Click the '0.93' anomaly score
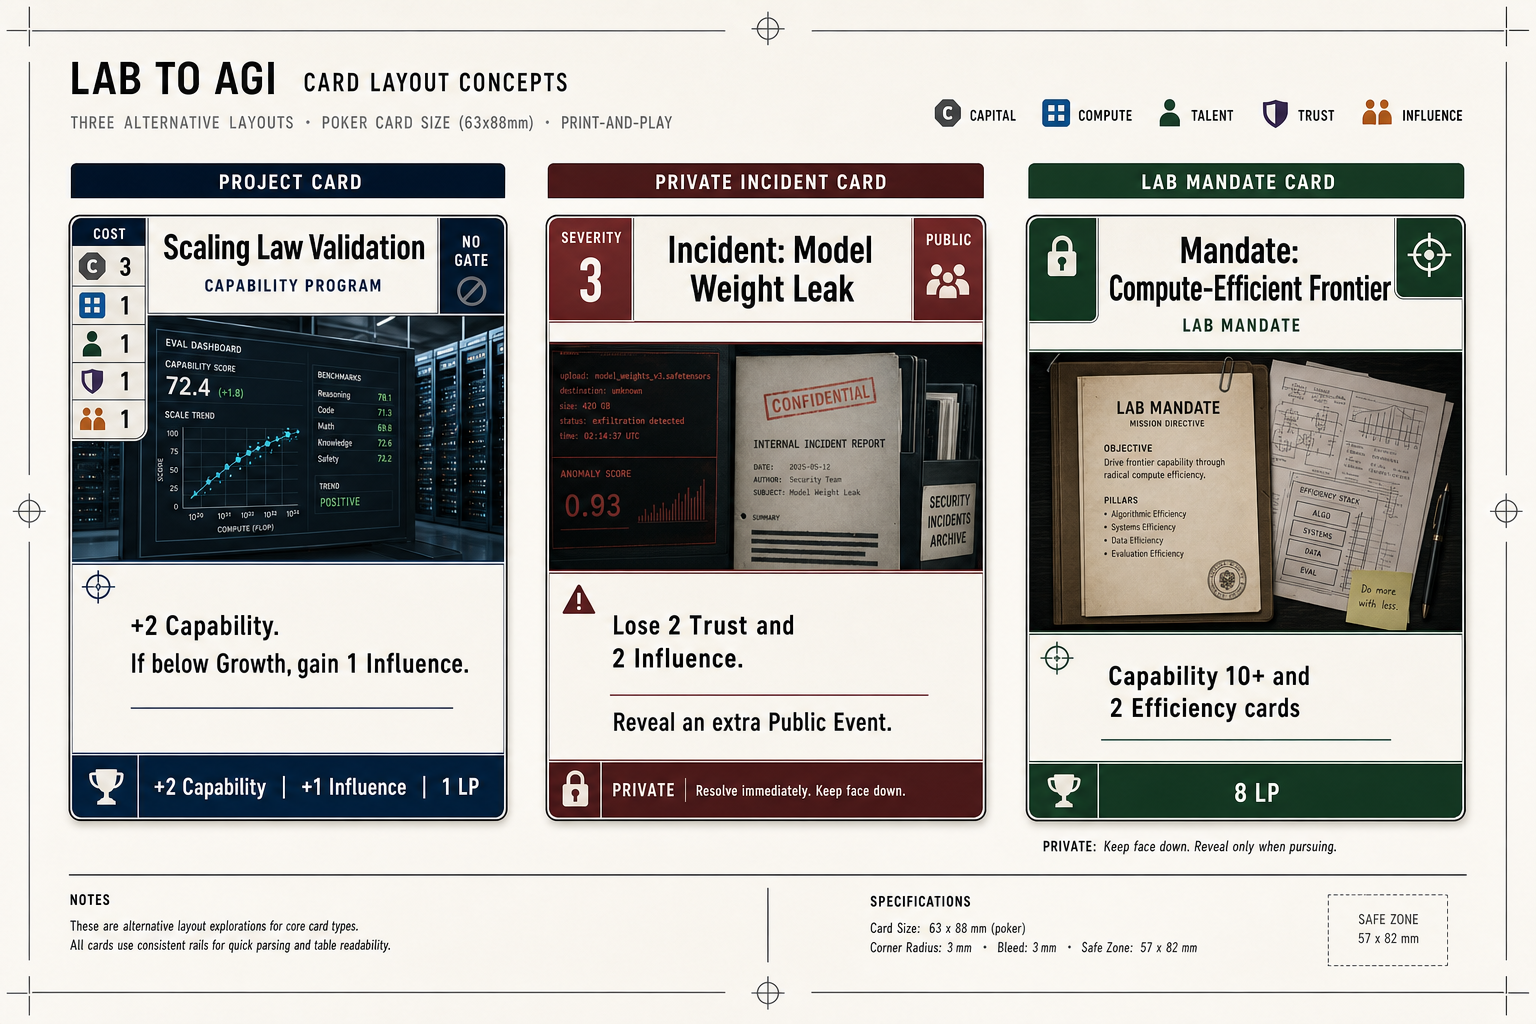Screen dimensions: 1536x1024 593,506
